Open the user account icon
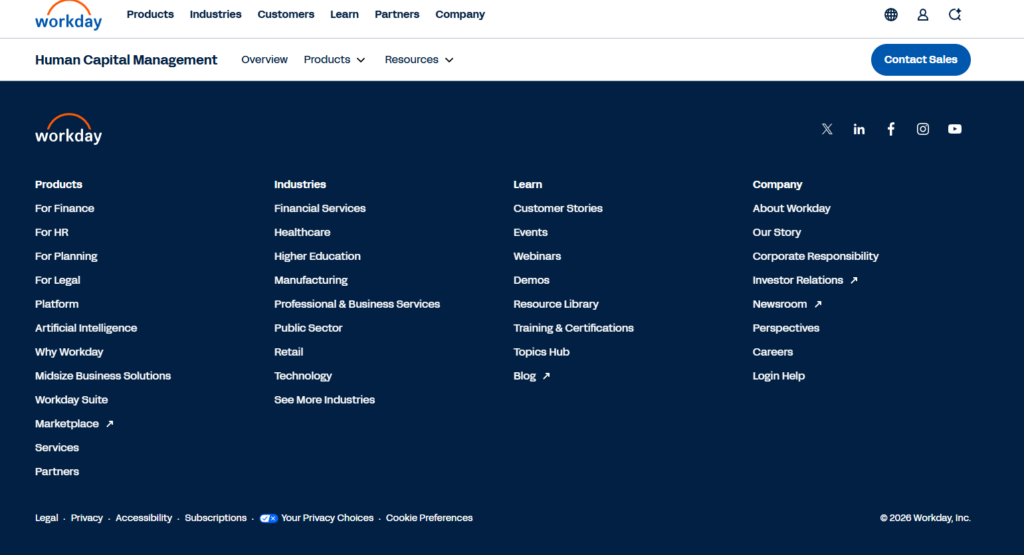The width and height of the screenshot is (1024, 555). pos(923,14)
